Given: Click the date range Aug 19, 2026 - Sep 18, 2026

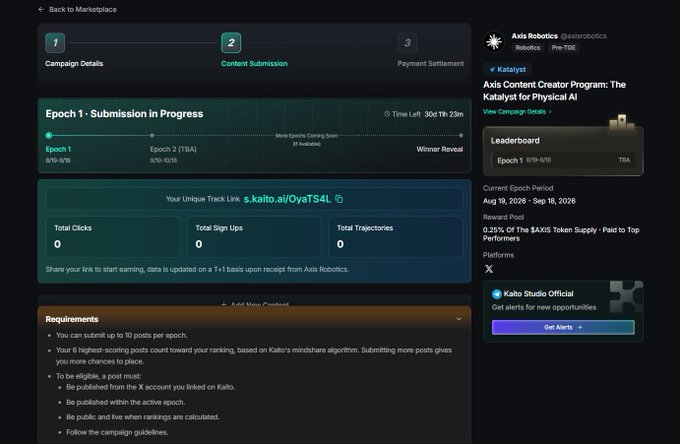Looking at the screenshot, I should (x=529, y=201).
